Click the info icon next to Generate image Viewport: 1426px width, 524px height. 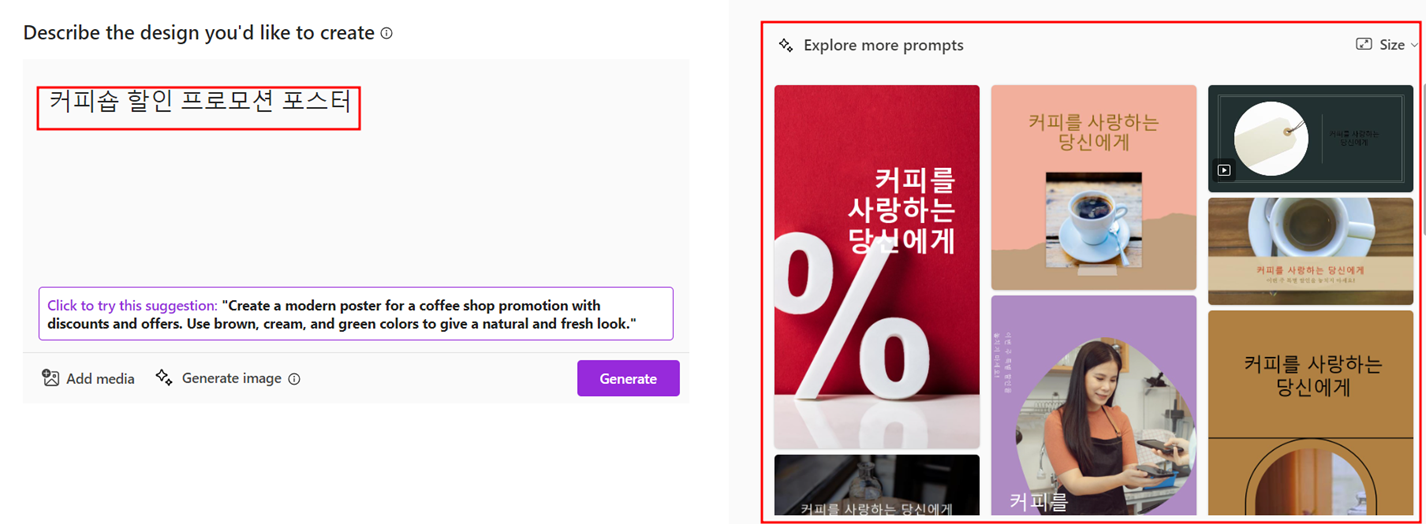[294, 379]
